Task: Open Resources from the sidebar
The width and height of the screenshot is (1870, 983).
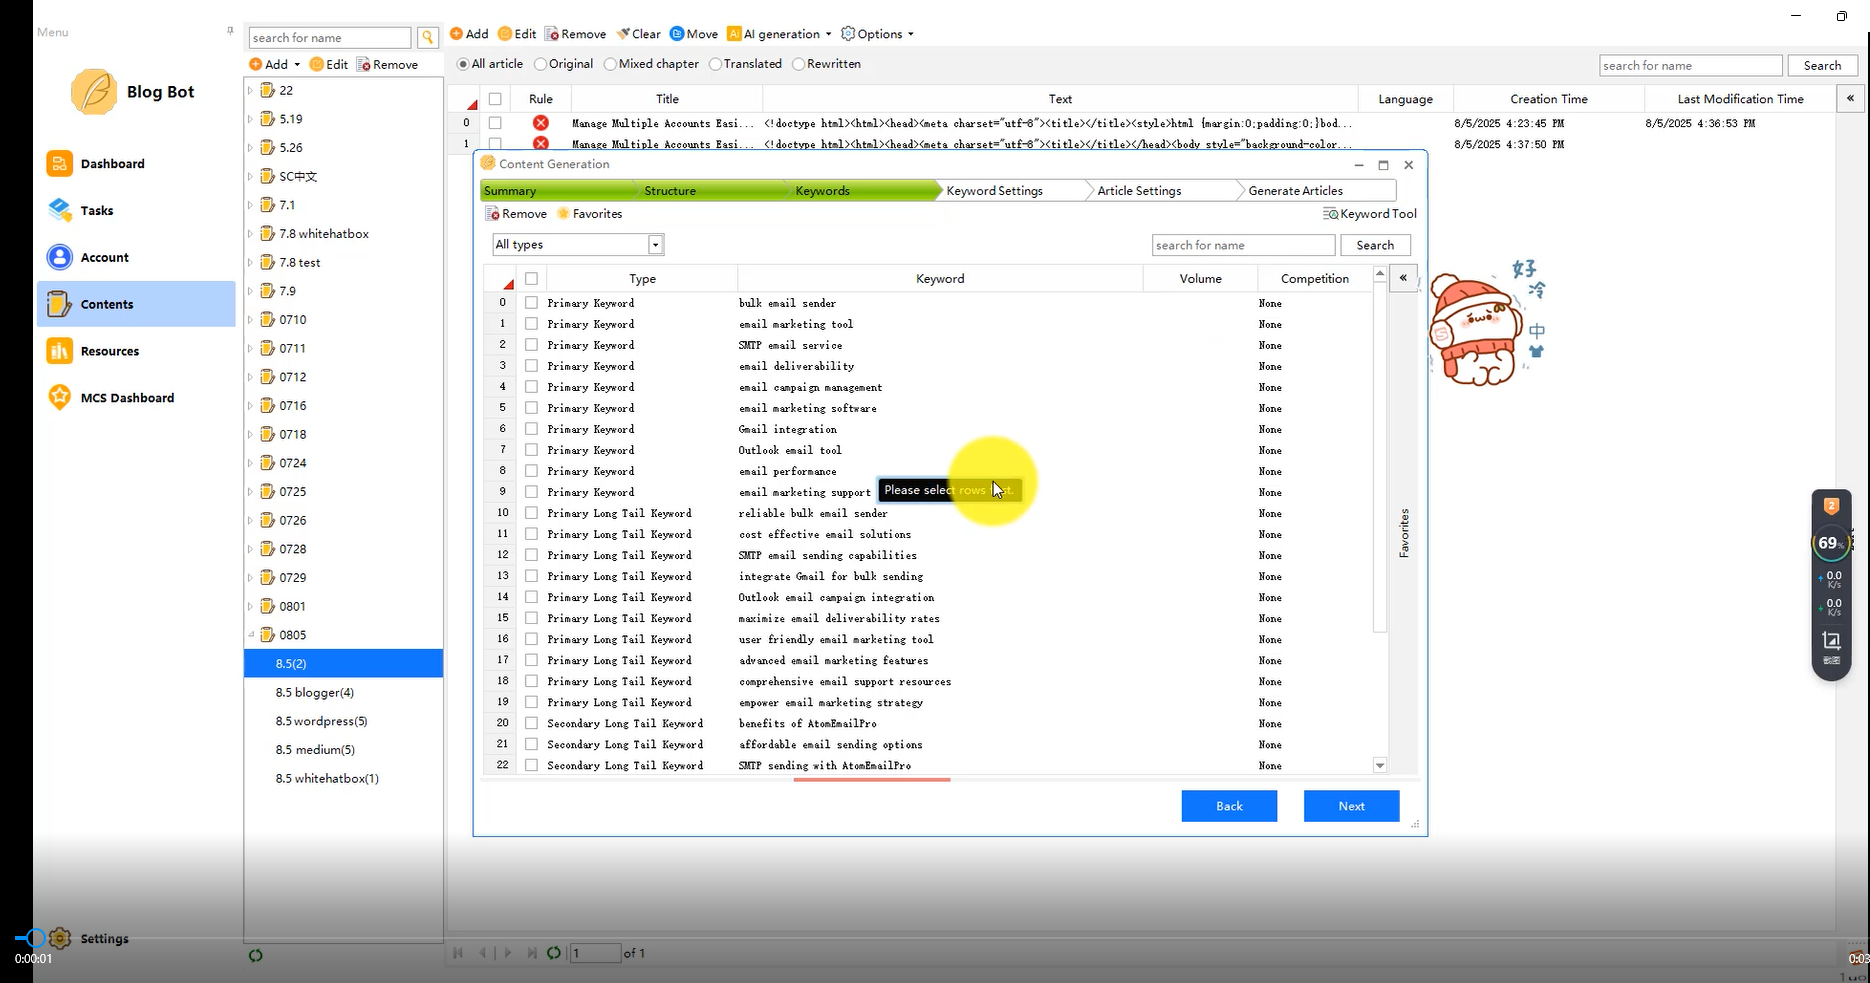Action: pos(59,351)
